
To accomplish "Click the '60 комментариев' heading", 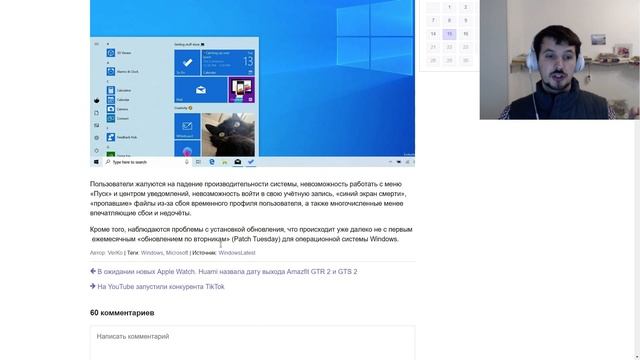I will pos(122,313).
